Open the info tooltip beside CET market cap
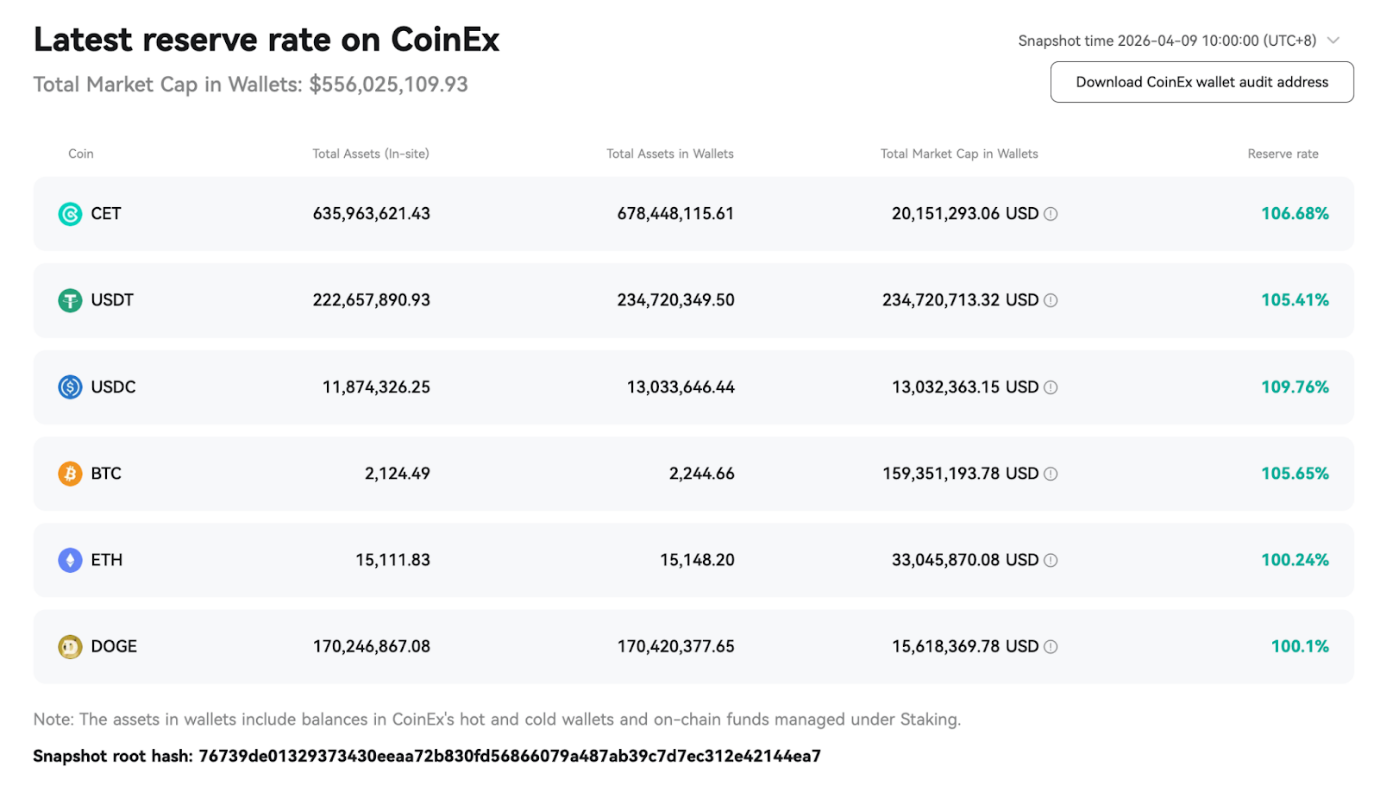The image size is (1380, 792). [x=1052, y=213]
